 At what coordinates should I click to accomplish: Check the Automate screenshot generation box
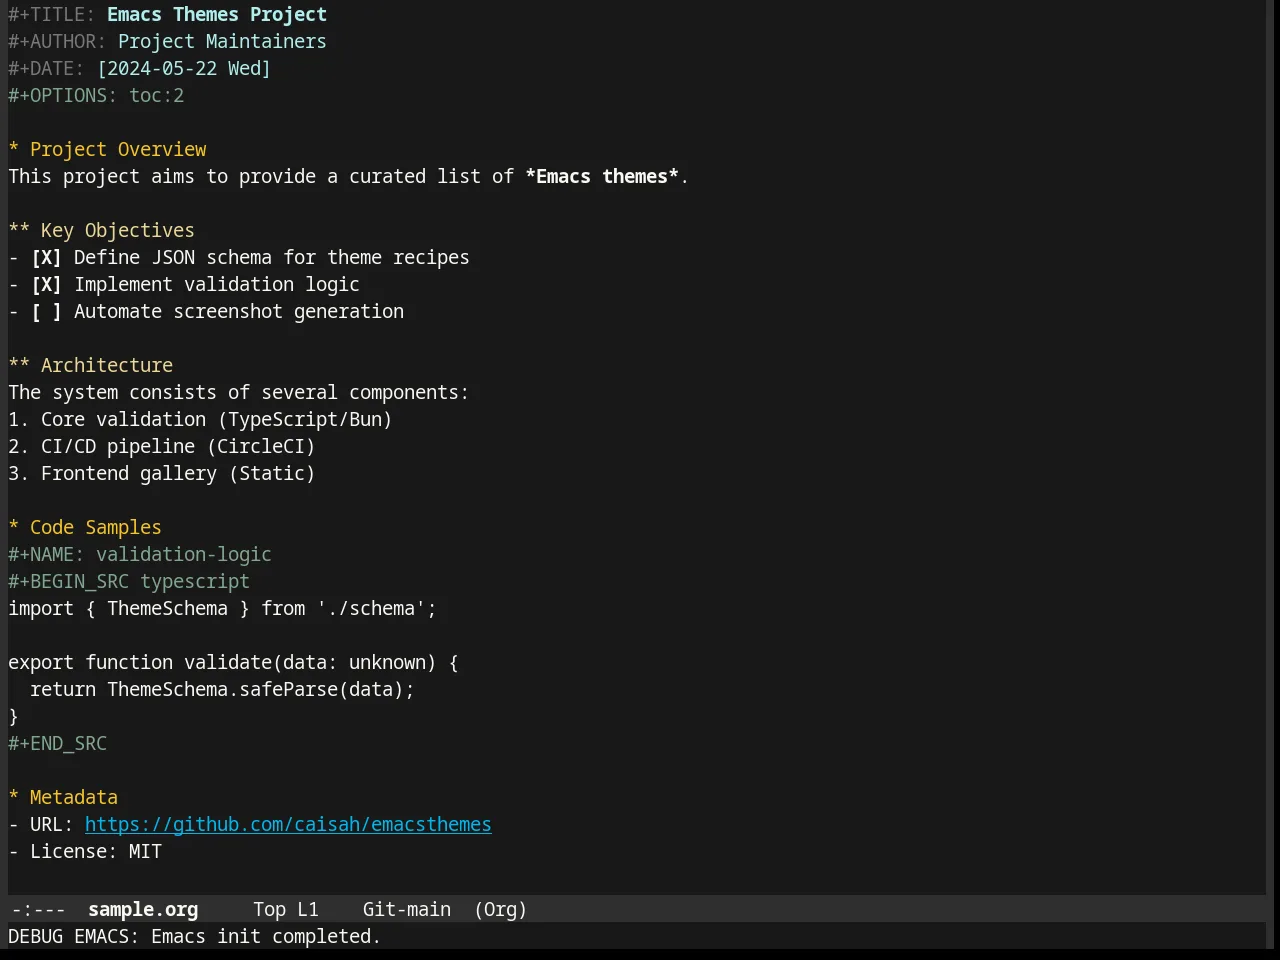click(x=46, y=312)
